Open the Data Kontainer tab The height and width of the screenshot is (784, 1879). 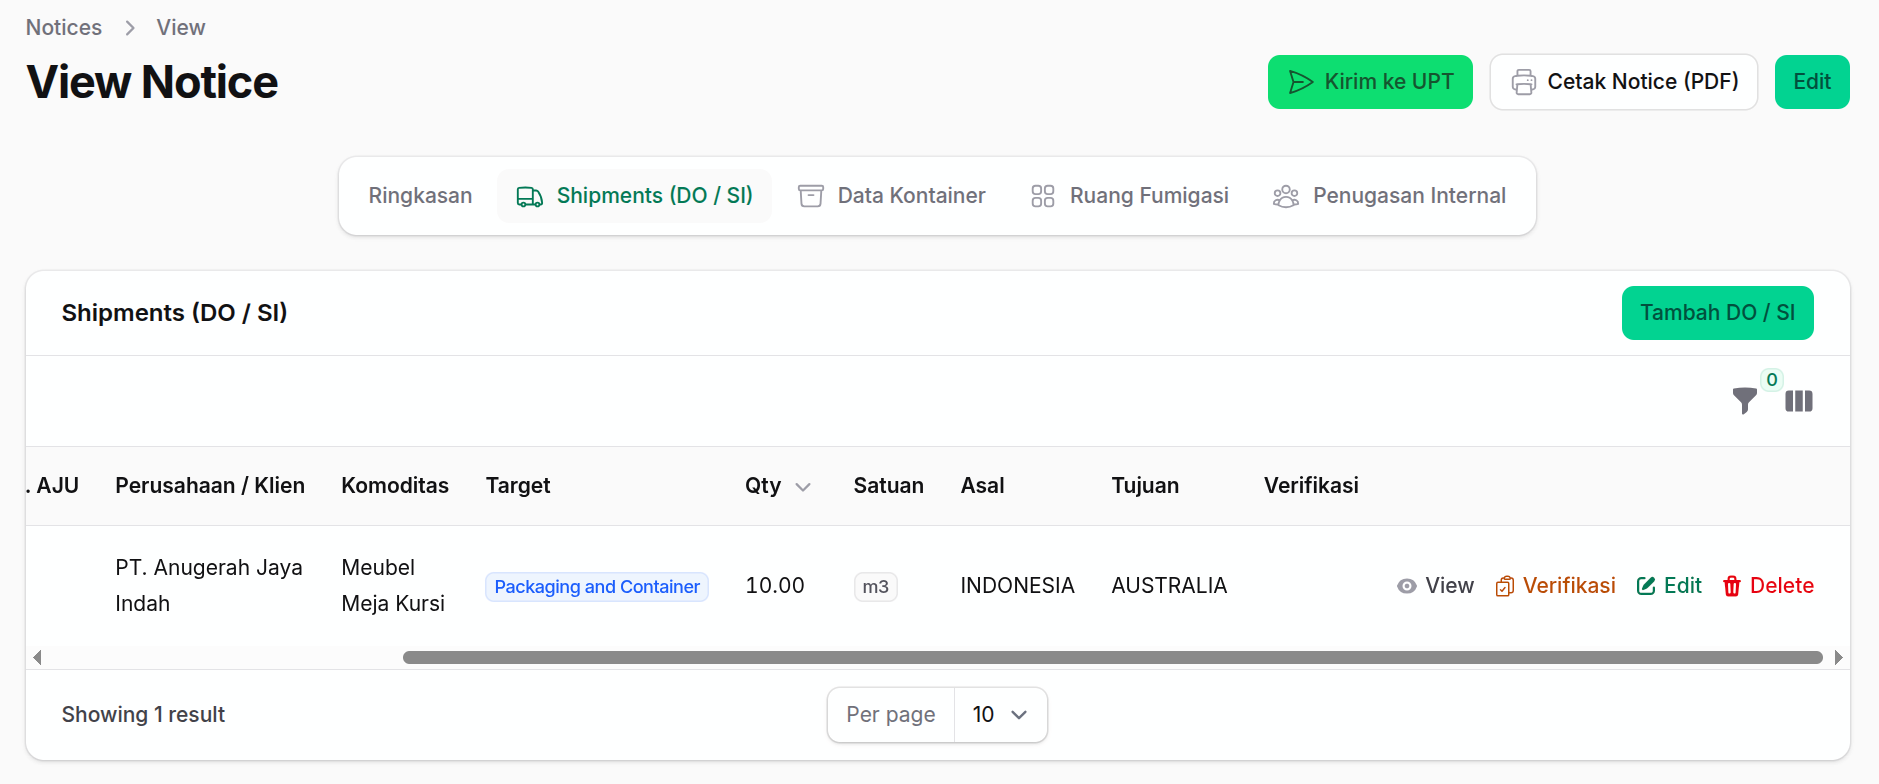point(892,196)
